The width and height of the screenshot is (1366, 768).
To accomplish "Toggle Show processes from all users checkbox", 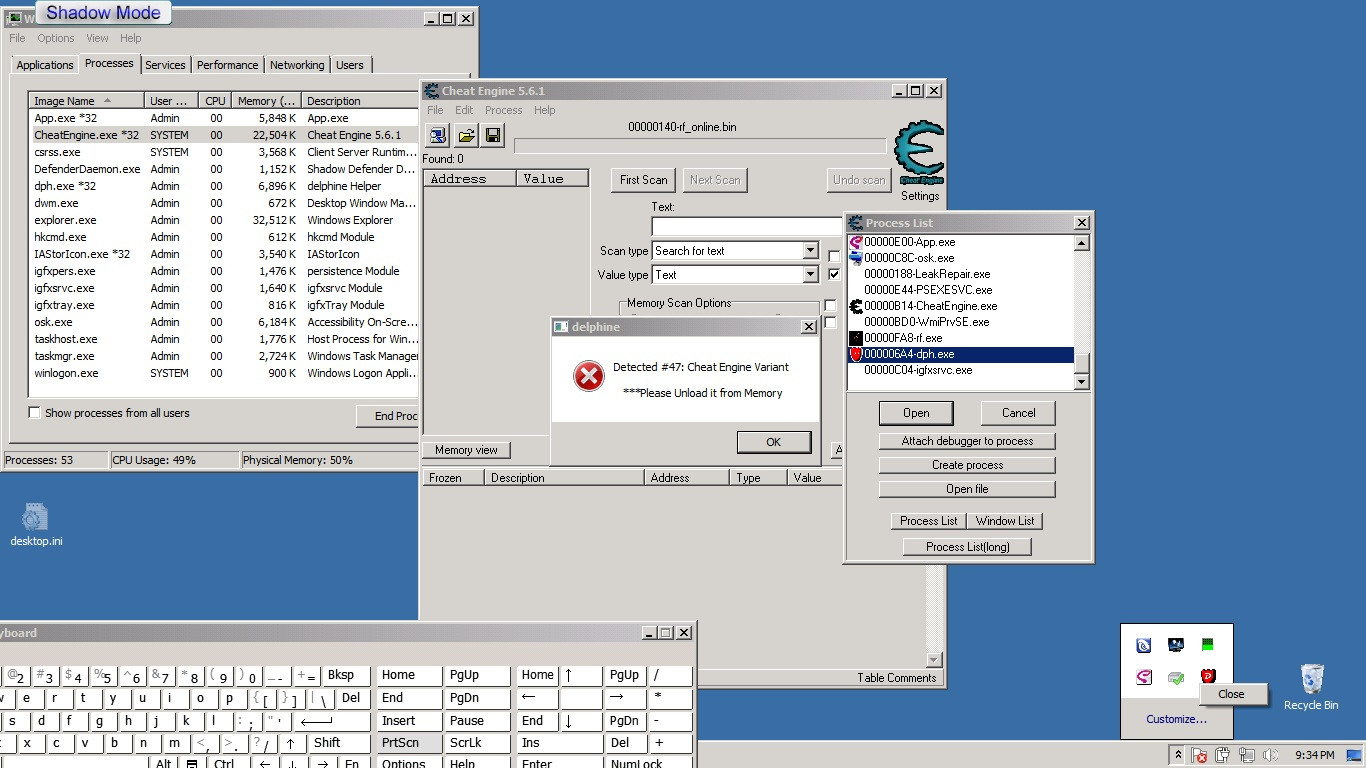I will click(x=35, y=413).
